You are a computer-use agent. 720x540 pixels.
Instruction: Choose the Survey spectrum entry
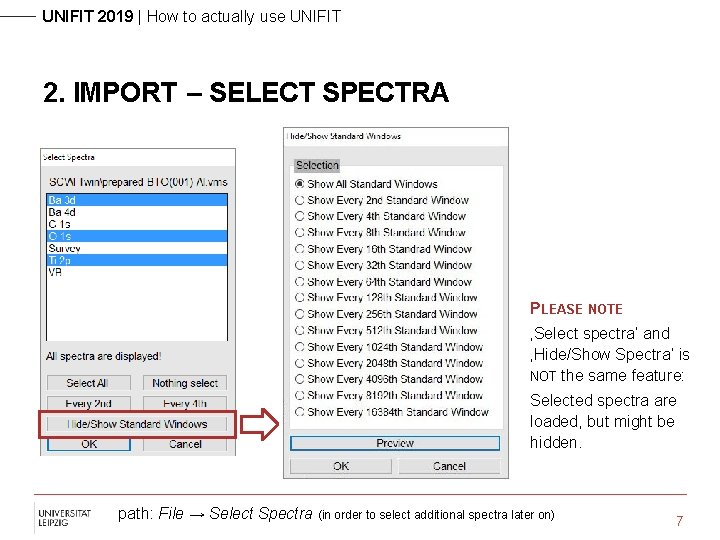(65, 248)
